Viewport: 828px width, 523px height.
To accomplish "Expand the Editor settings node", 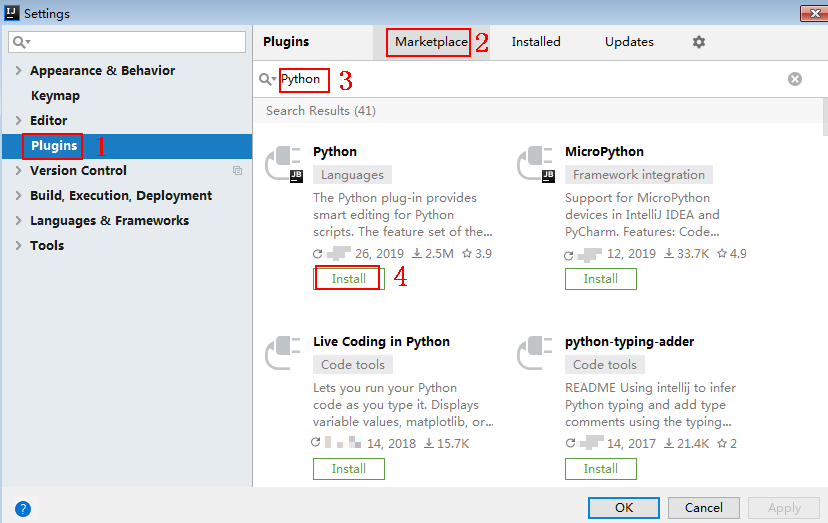I will pos(18,120).
